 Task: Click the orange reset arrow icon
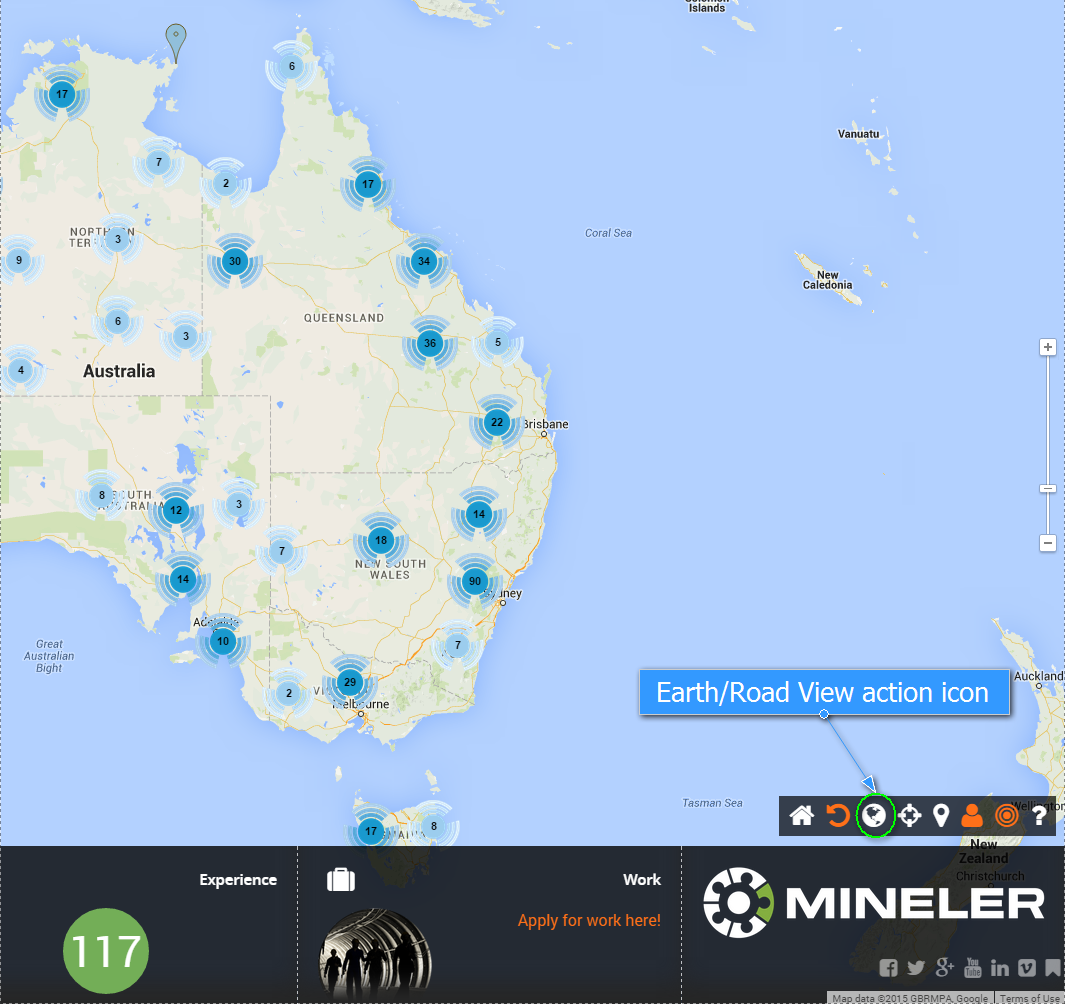pyautogui.click(x=838, y=816)
